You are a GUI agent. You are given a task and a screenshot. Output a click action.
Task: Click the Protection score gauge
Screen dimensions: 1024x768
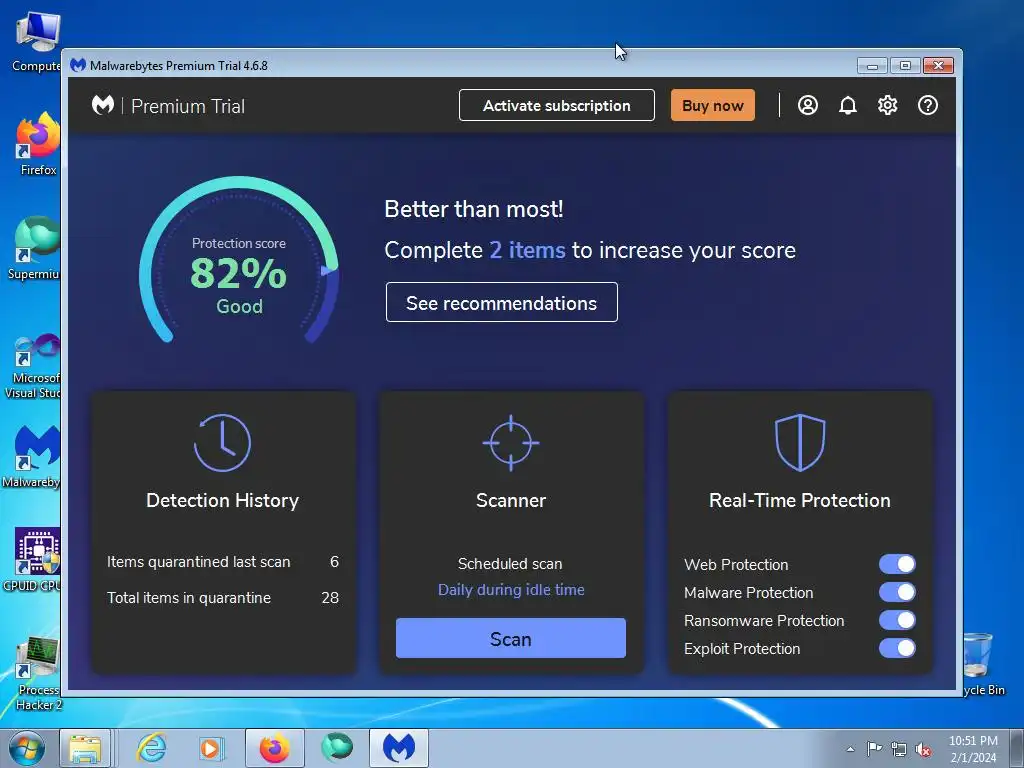[238, 261]
